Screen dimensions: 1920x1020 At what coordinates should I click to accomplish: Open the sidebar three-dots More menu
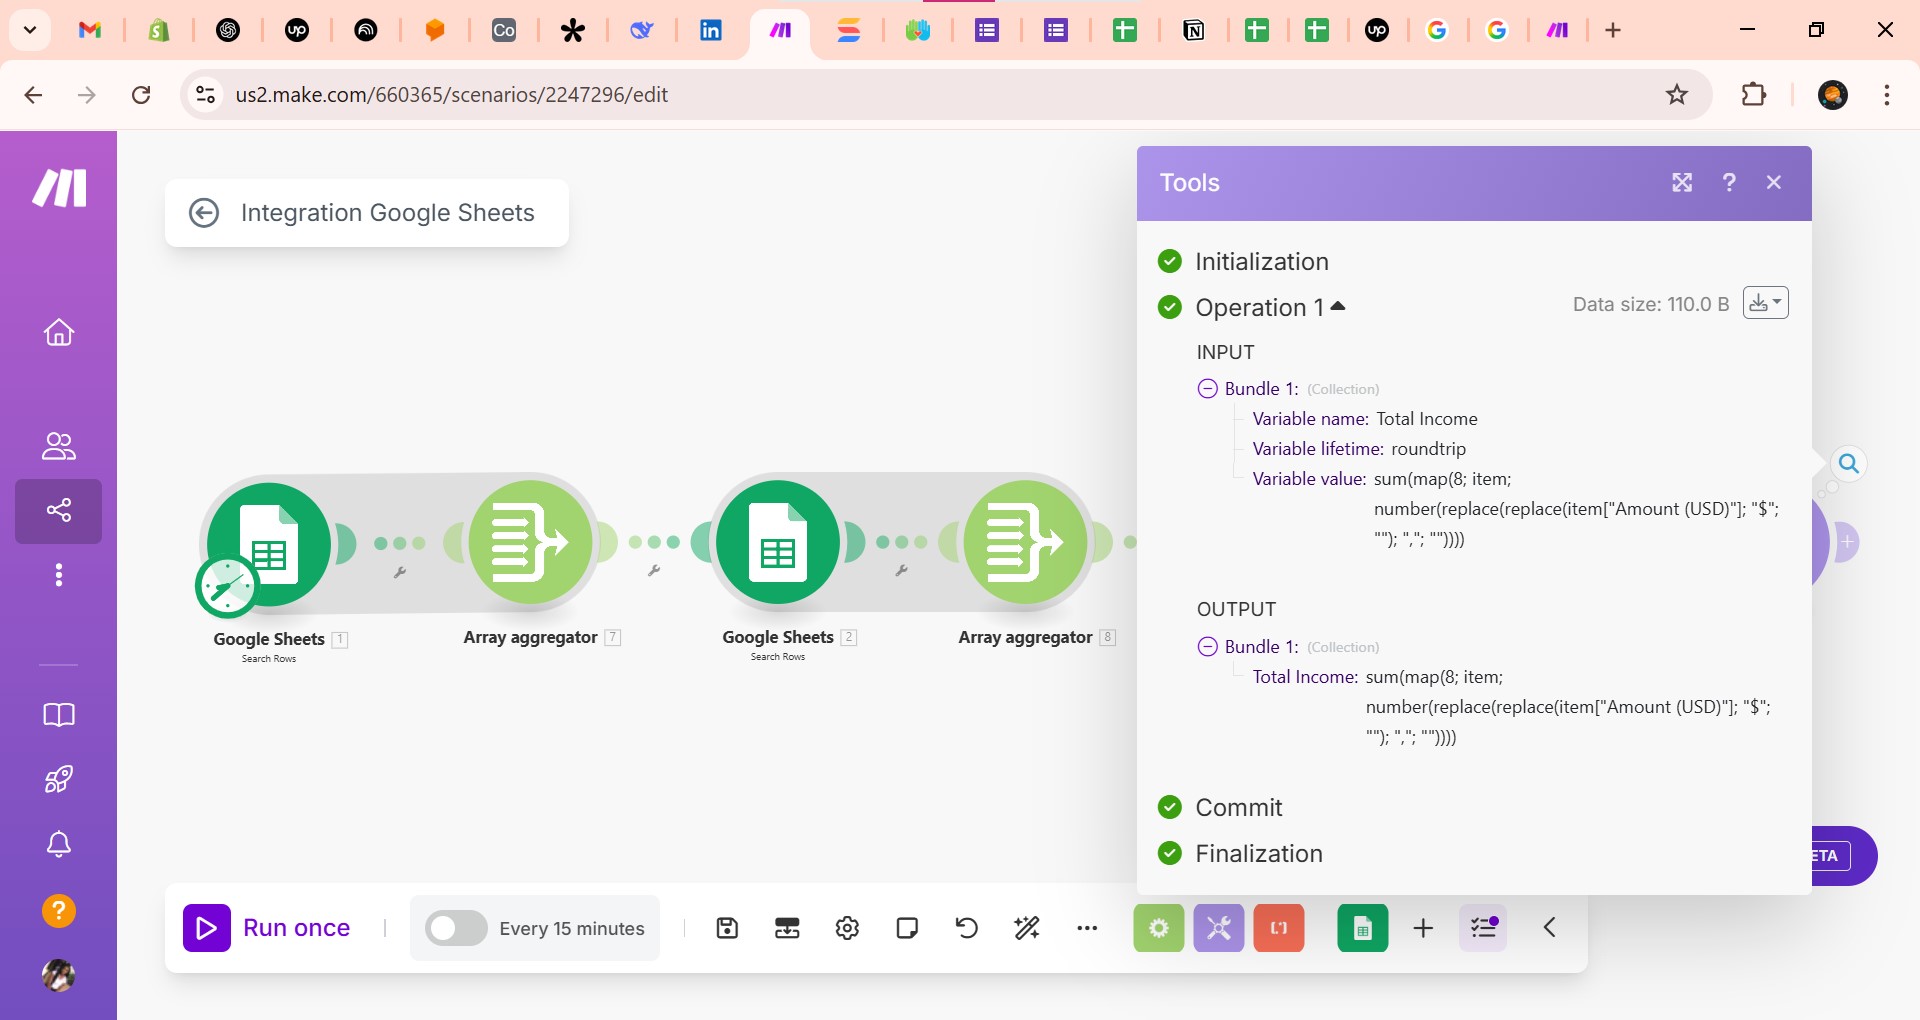(x=59, y=575)
